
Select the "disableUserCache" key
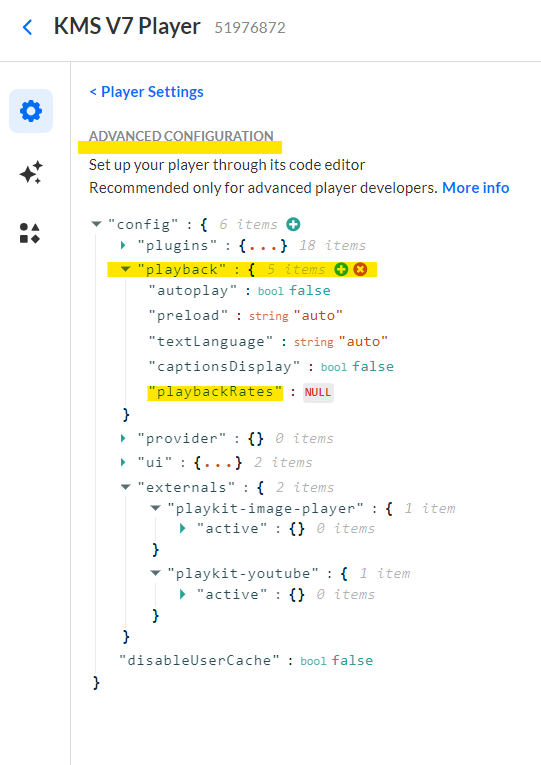click(200, 661)
